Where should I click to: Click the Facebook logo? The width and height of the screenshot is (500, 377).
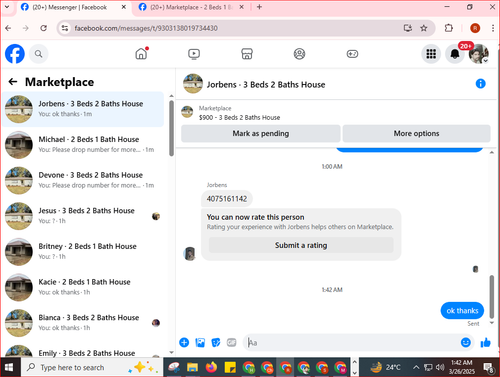[15, 54]
